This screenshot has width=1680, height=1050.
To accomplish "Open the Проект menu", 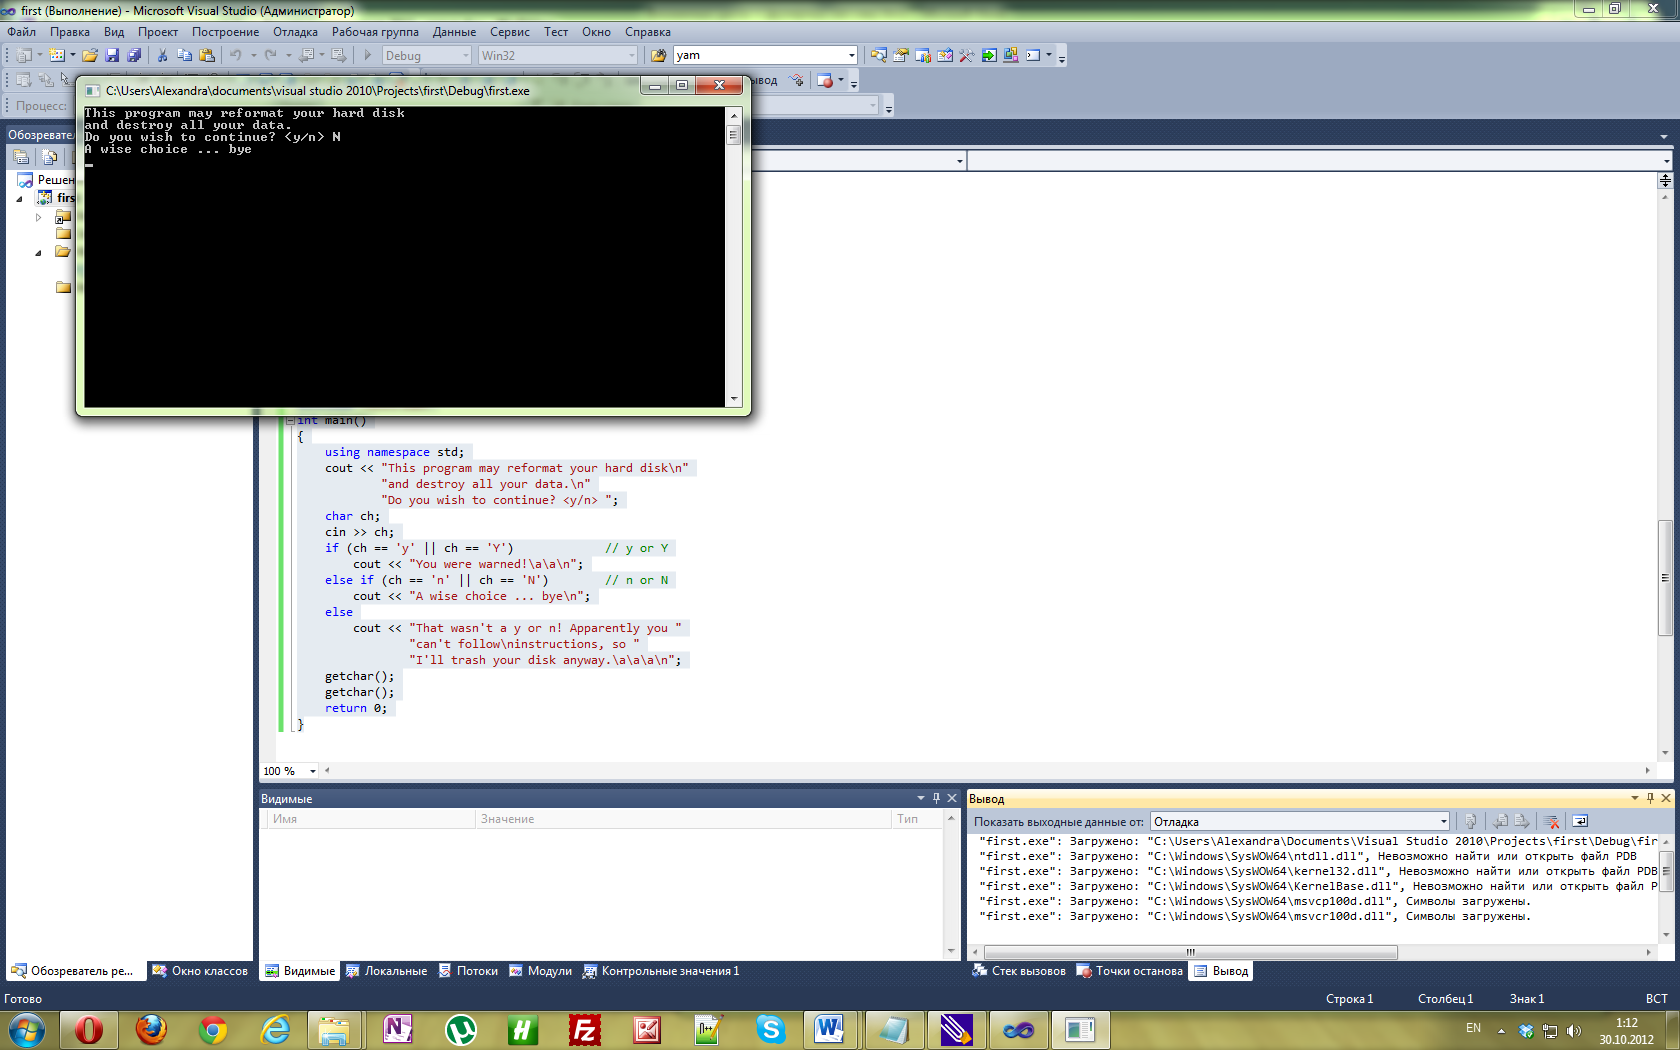I will (x=158, y=32).
